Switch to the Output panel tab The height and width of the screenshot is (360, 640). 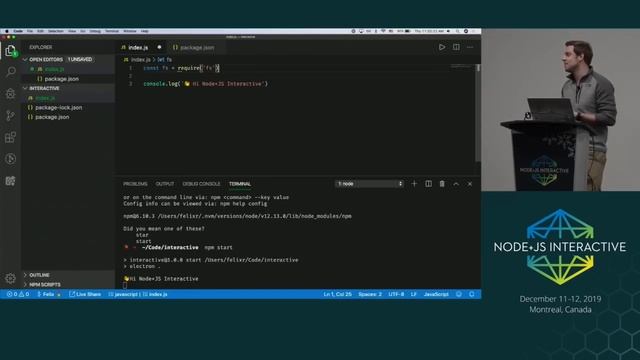point(164,184)
